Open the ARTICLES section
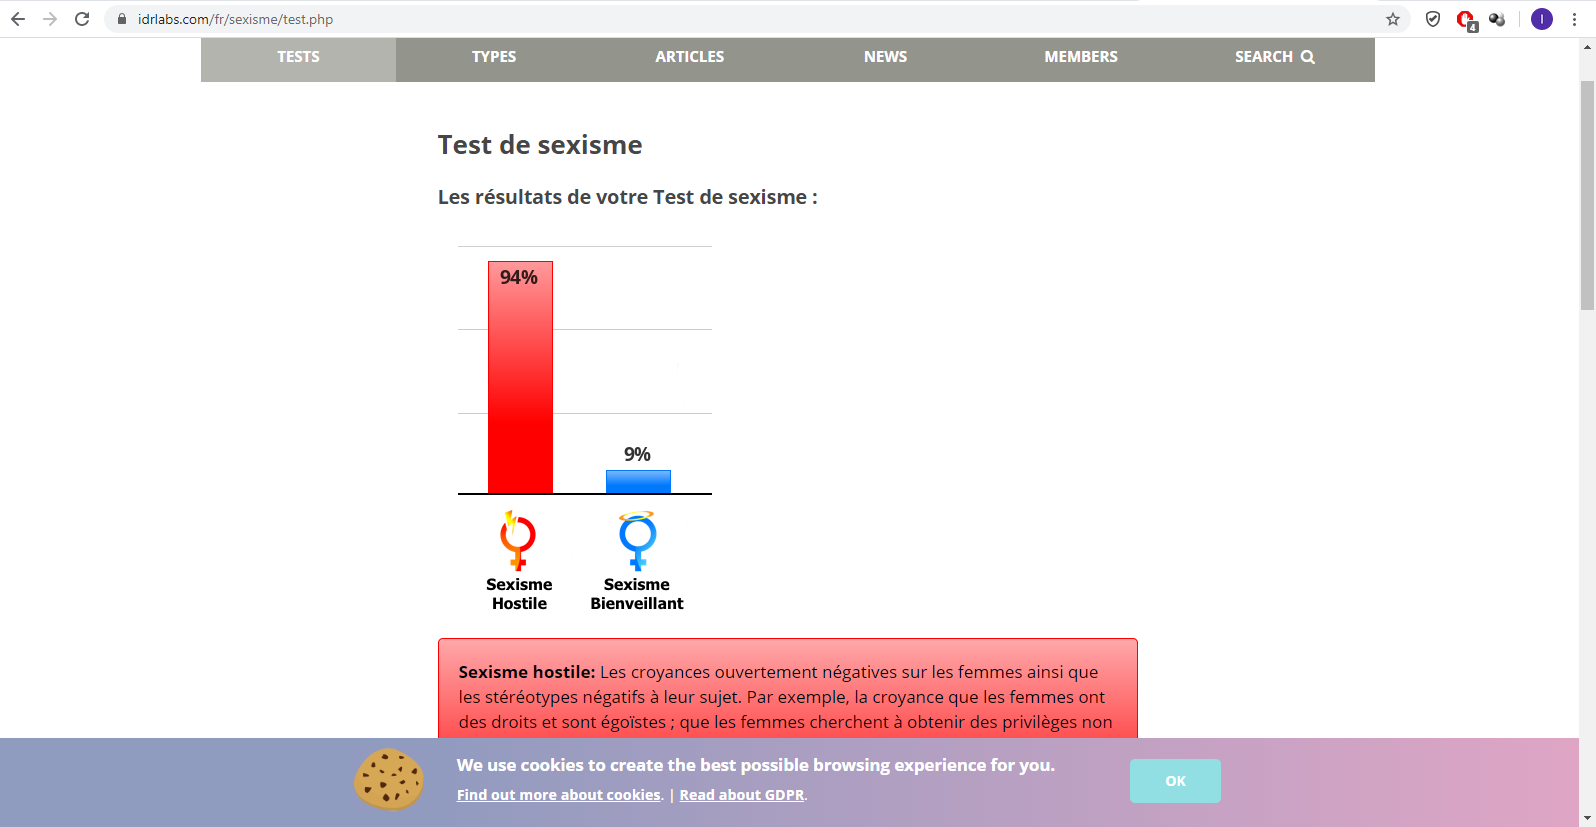This screenshot has height=827, width=1596. (x=689, y=57)
